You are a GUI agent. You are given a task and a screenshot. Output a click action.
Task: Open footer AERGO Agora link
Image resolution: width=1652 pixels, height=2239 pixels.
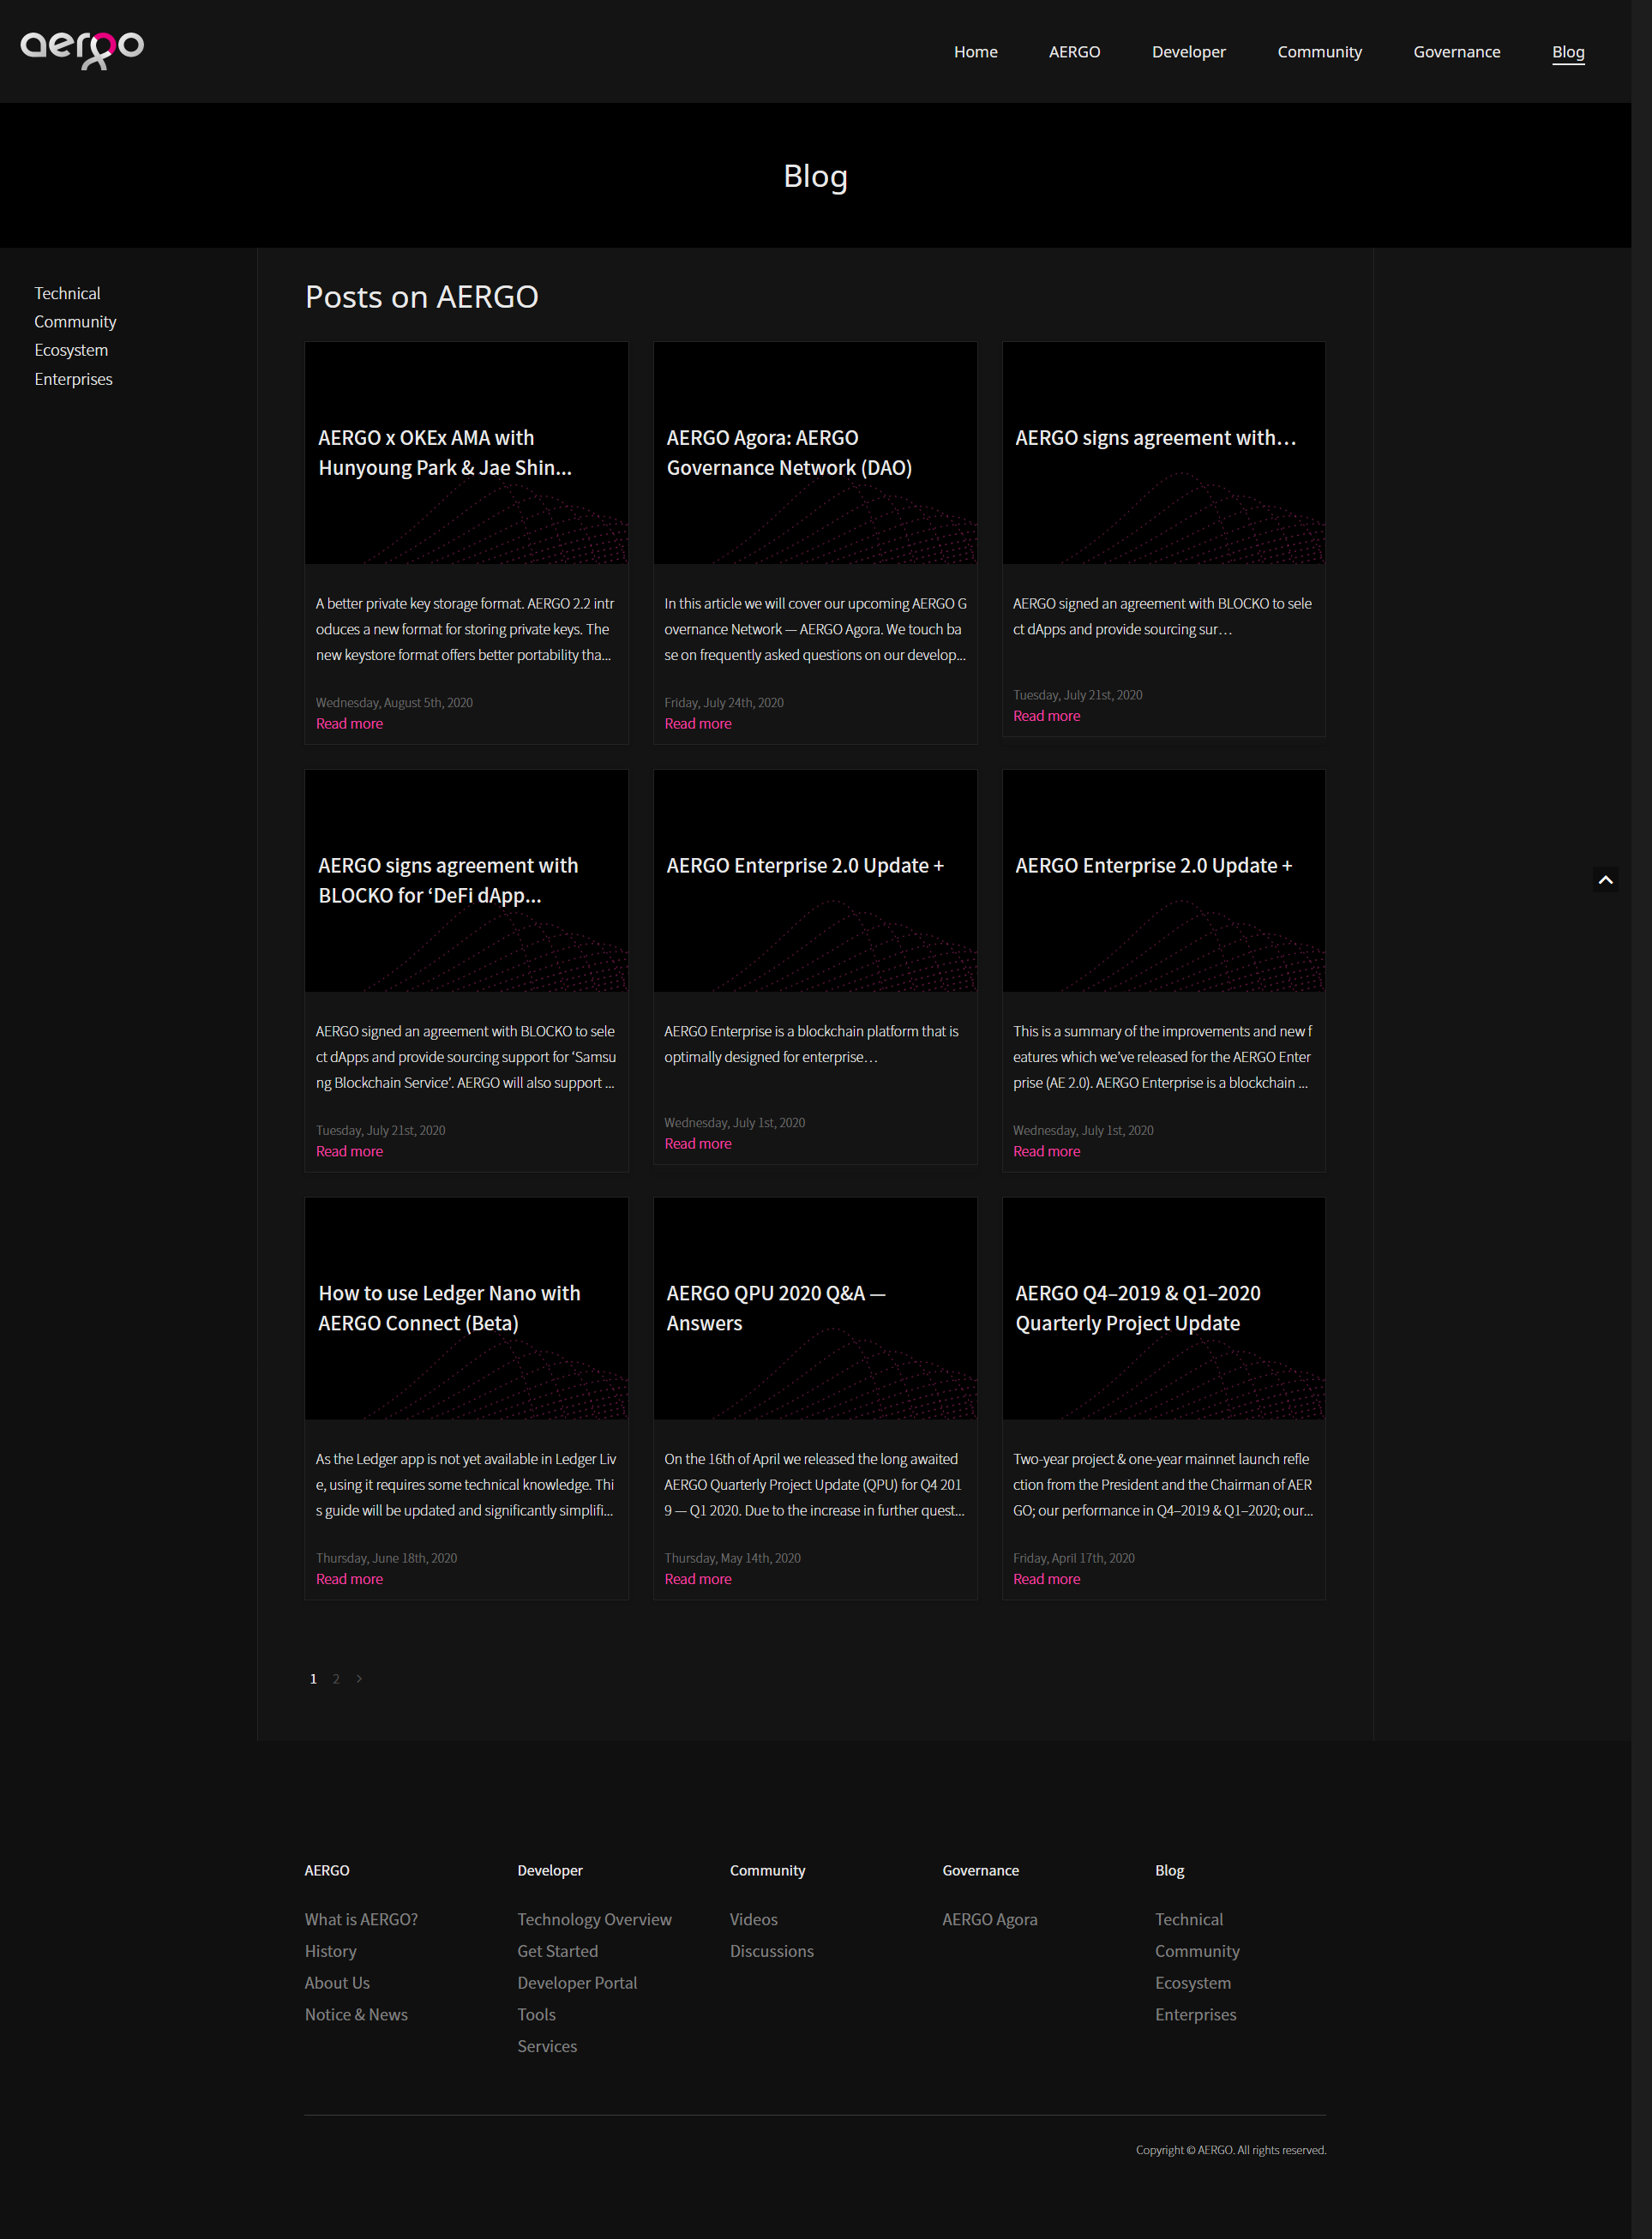[x=989, y=1919]
